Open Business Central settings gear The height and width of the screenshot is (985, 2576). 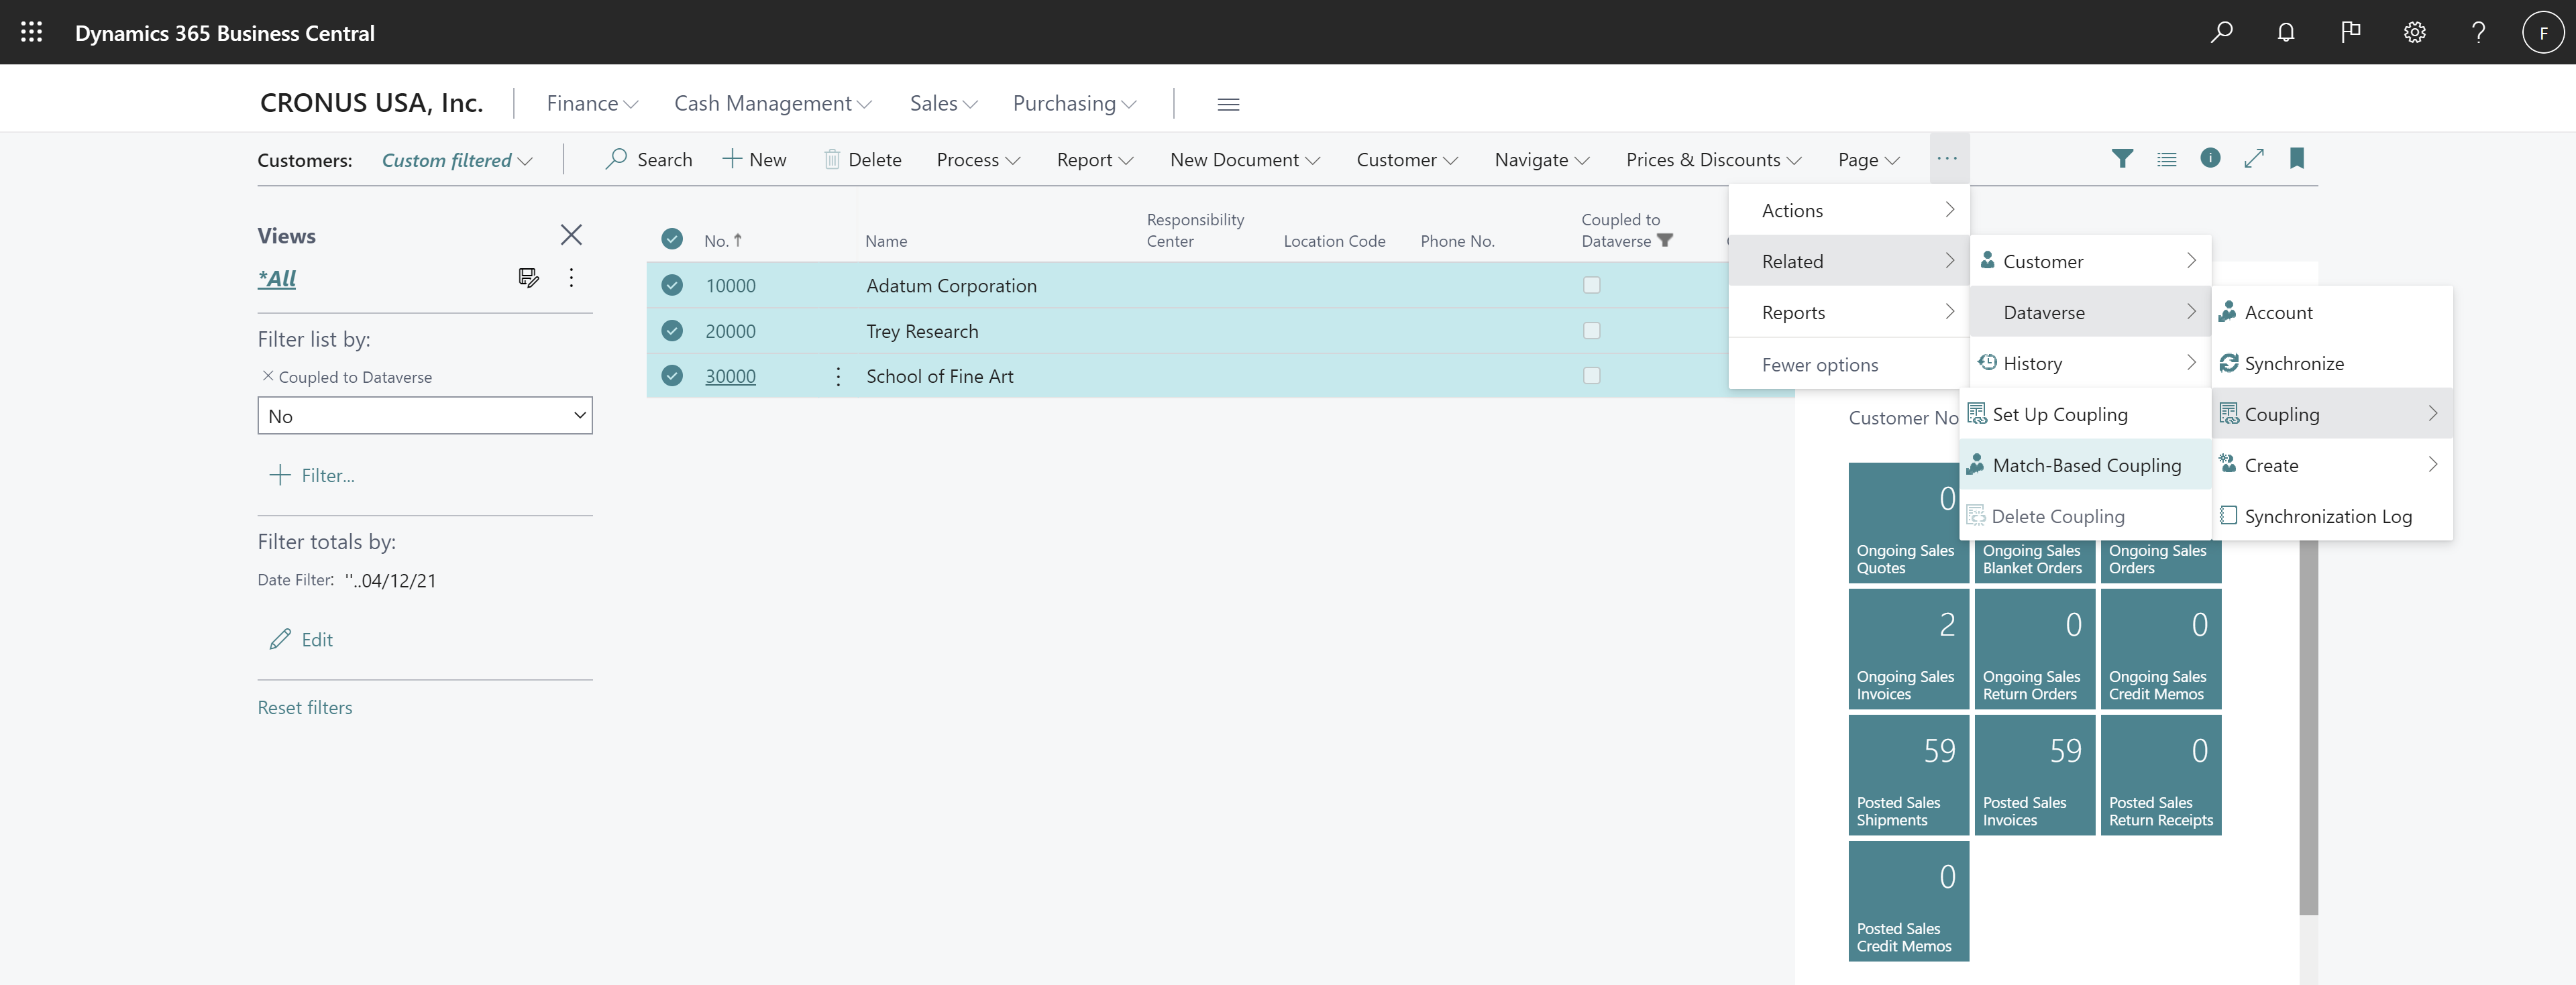(x=2414, y=31)
